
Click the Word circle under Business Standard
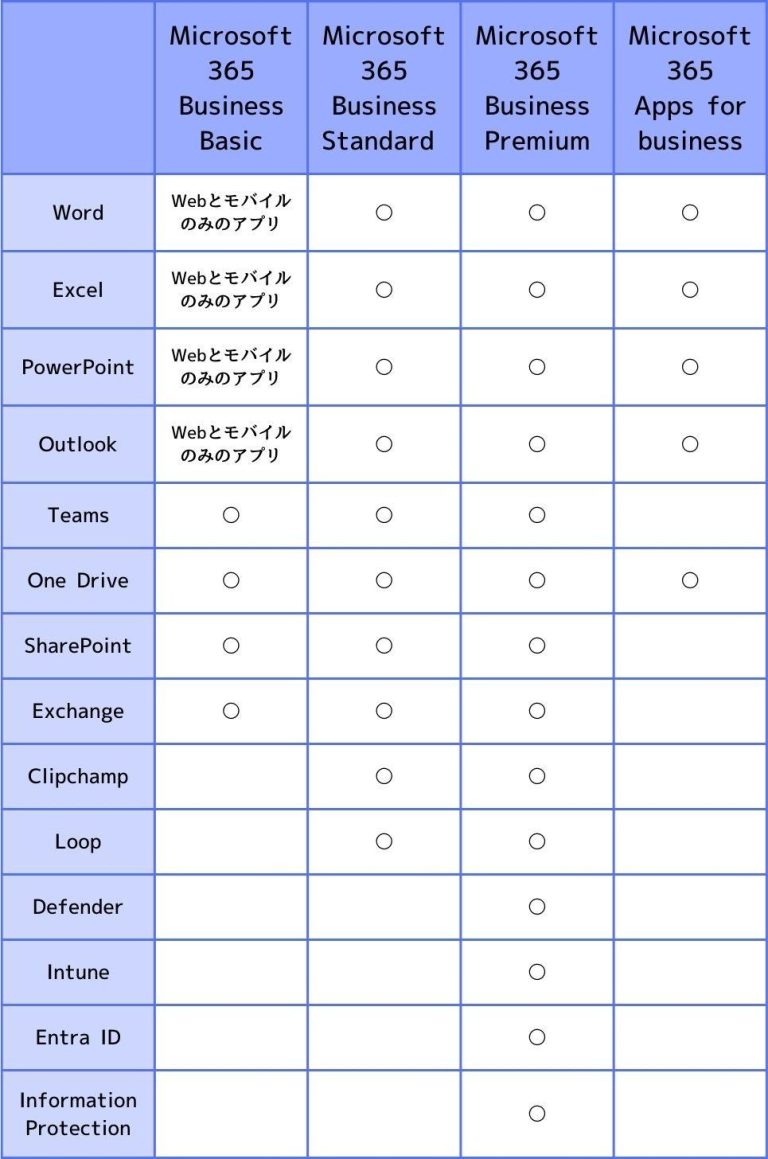pos(384,213)
